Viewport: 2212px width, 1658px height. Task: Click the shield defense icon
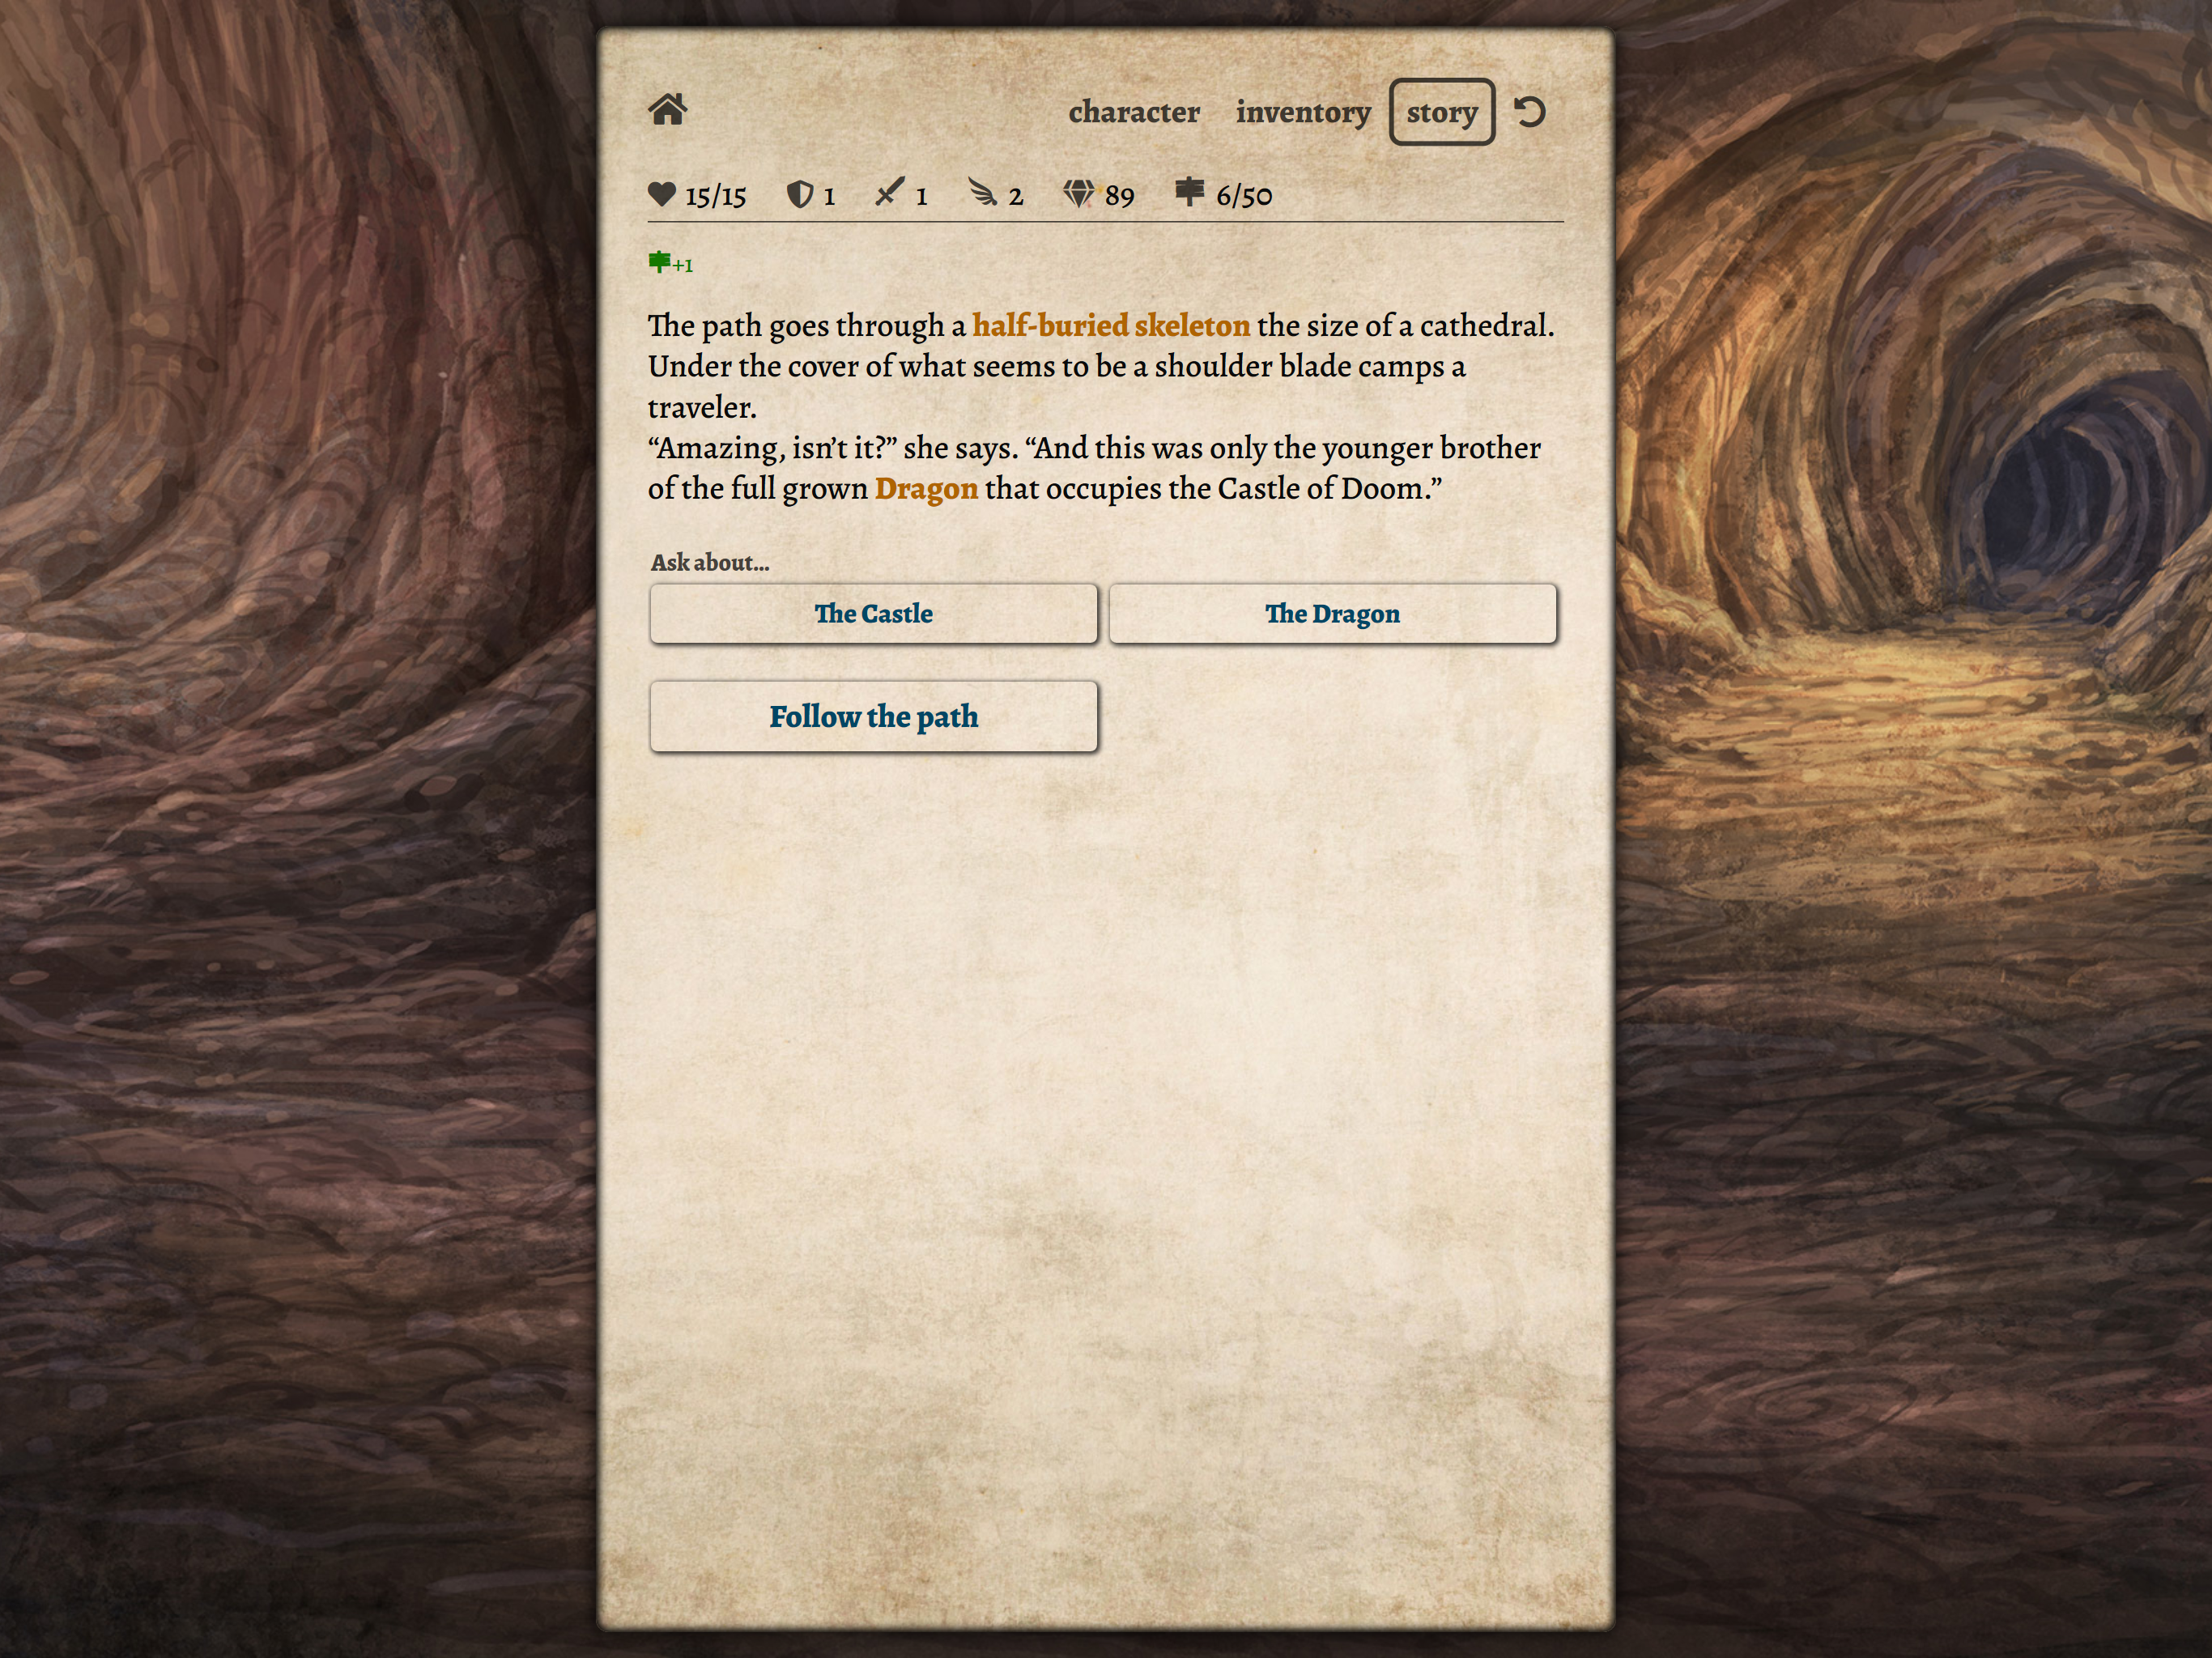pyautogui.click(x=799, y=194)
